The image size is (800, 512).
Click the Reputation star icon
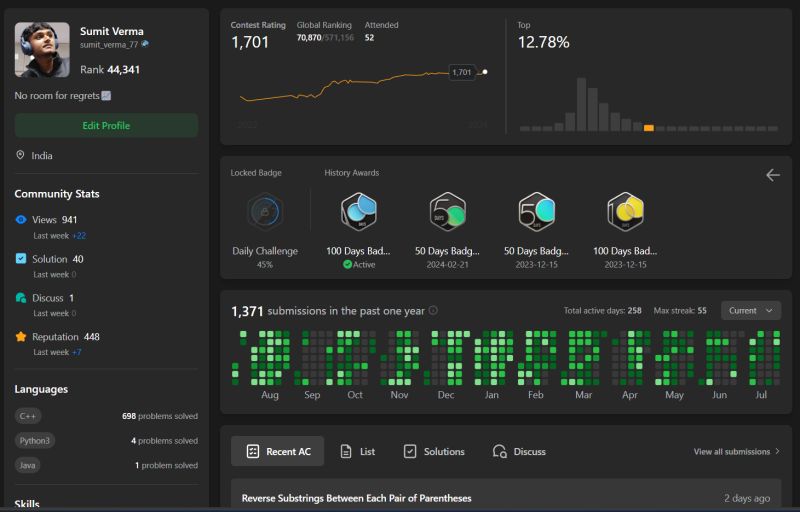[21, 337]
